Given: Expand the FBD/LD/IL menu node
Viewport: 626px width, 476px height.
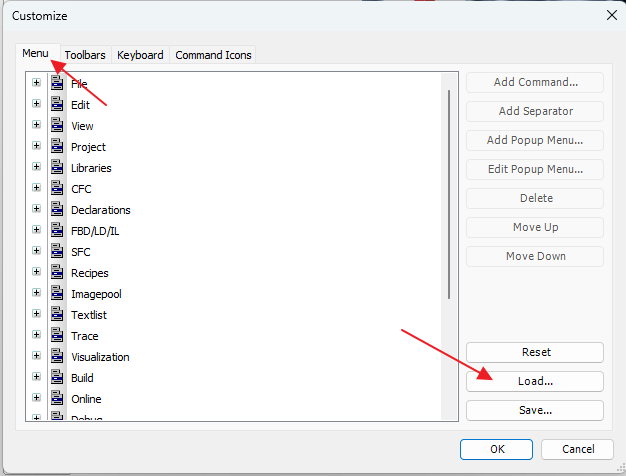Looking at the screenshot, I should [36, 230].
